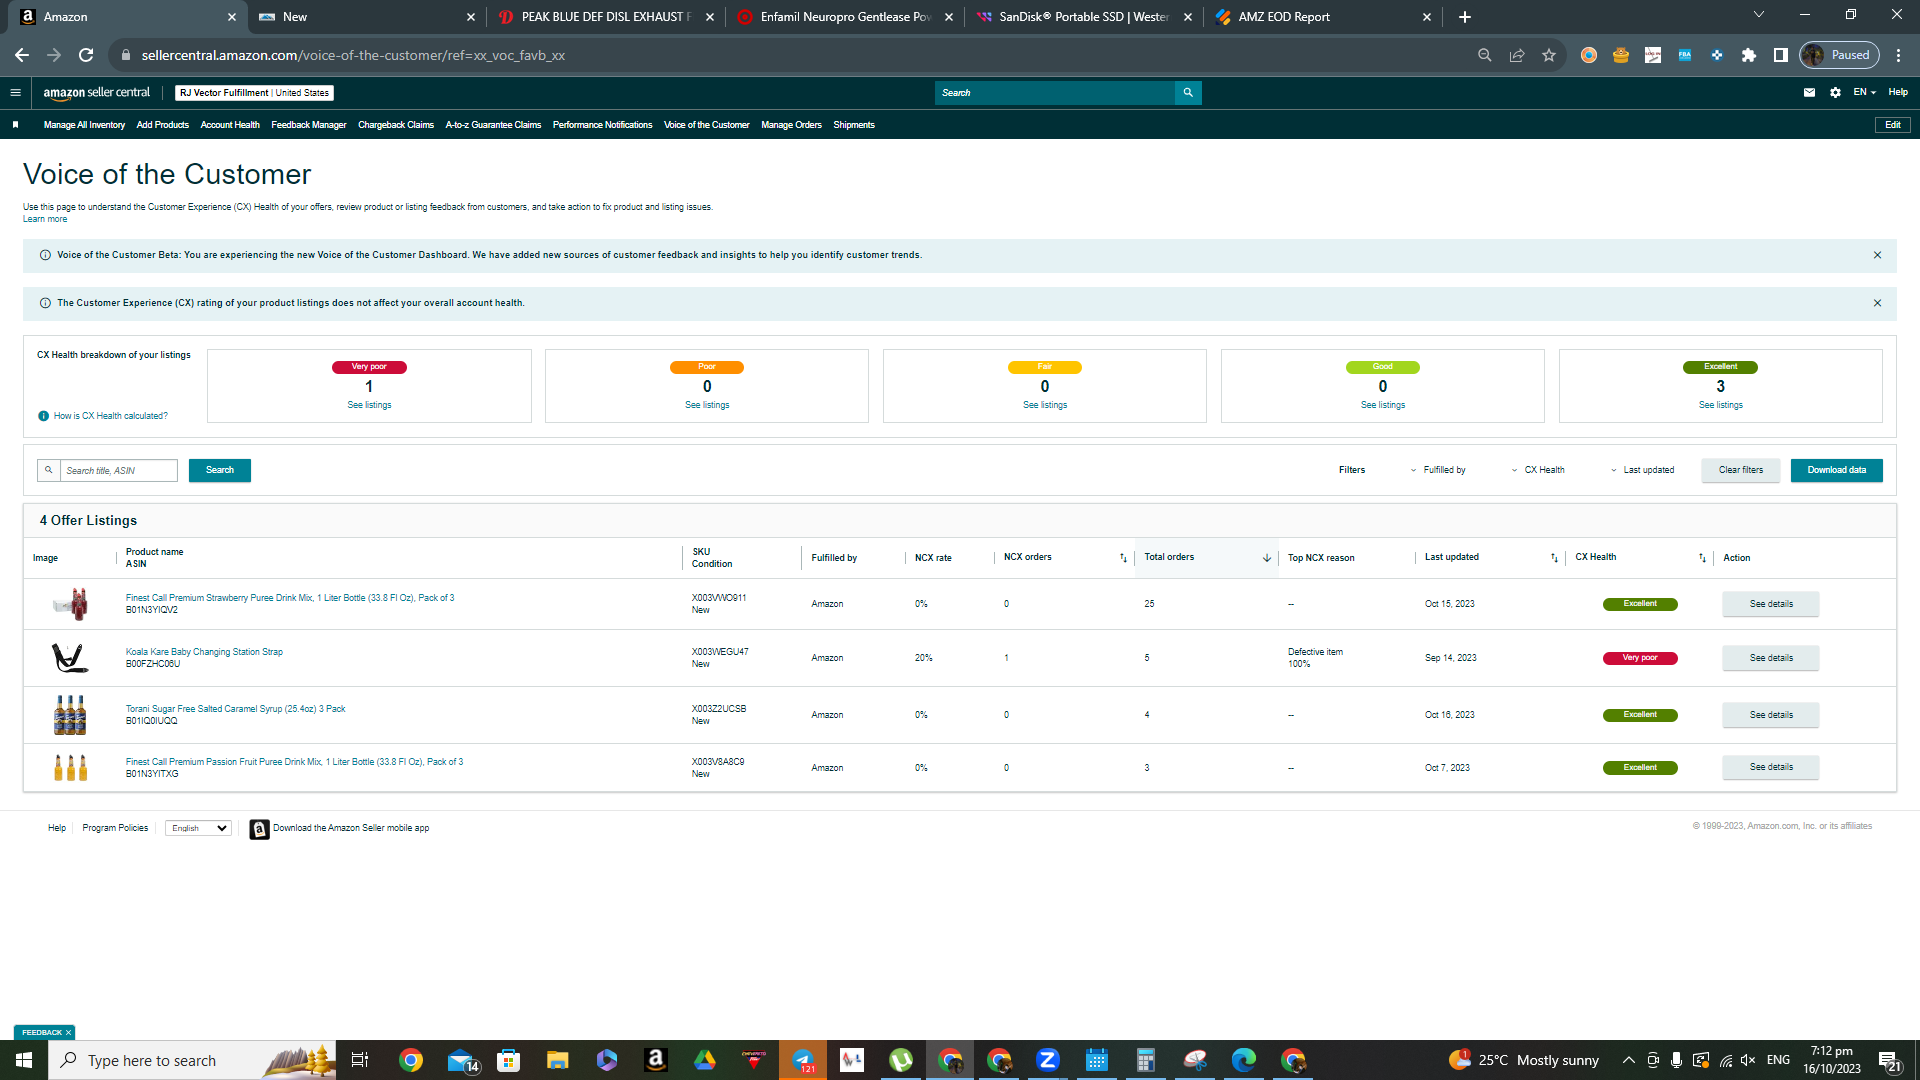1920x1080 pixels.
Task: Click the Search title, ASIN input field
Action: 118,470
